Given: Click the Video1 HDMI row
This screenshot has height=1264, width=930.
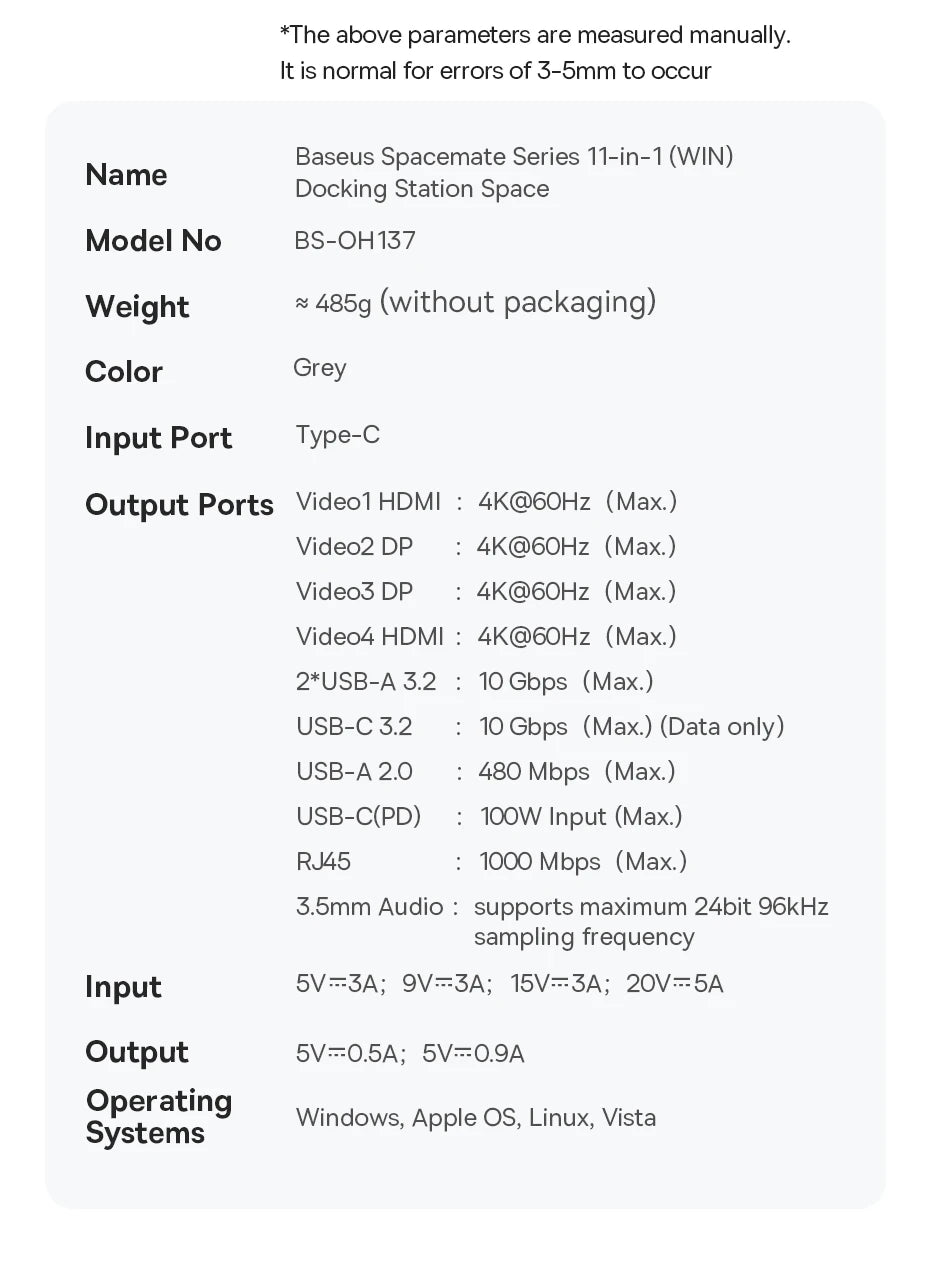Looking at the screenshot, I should [x=368, y=502].
